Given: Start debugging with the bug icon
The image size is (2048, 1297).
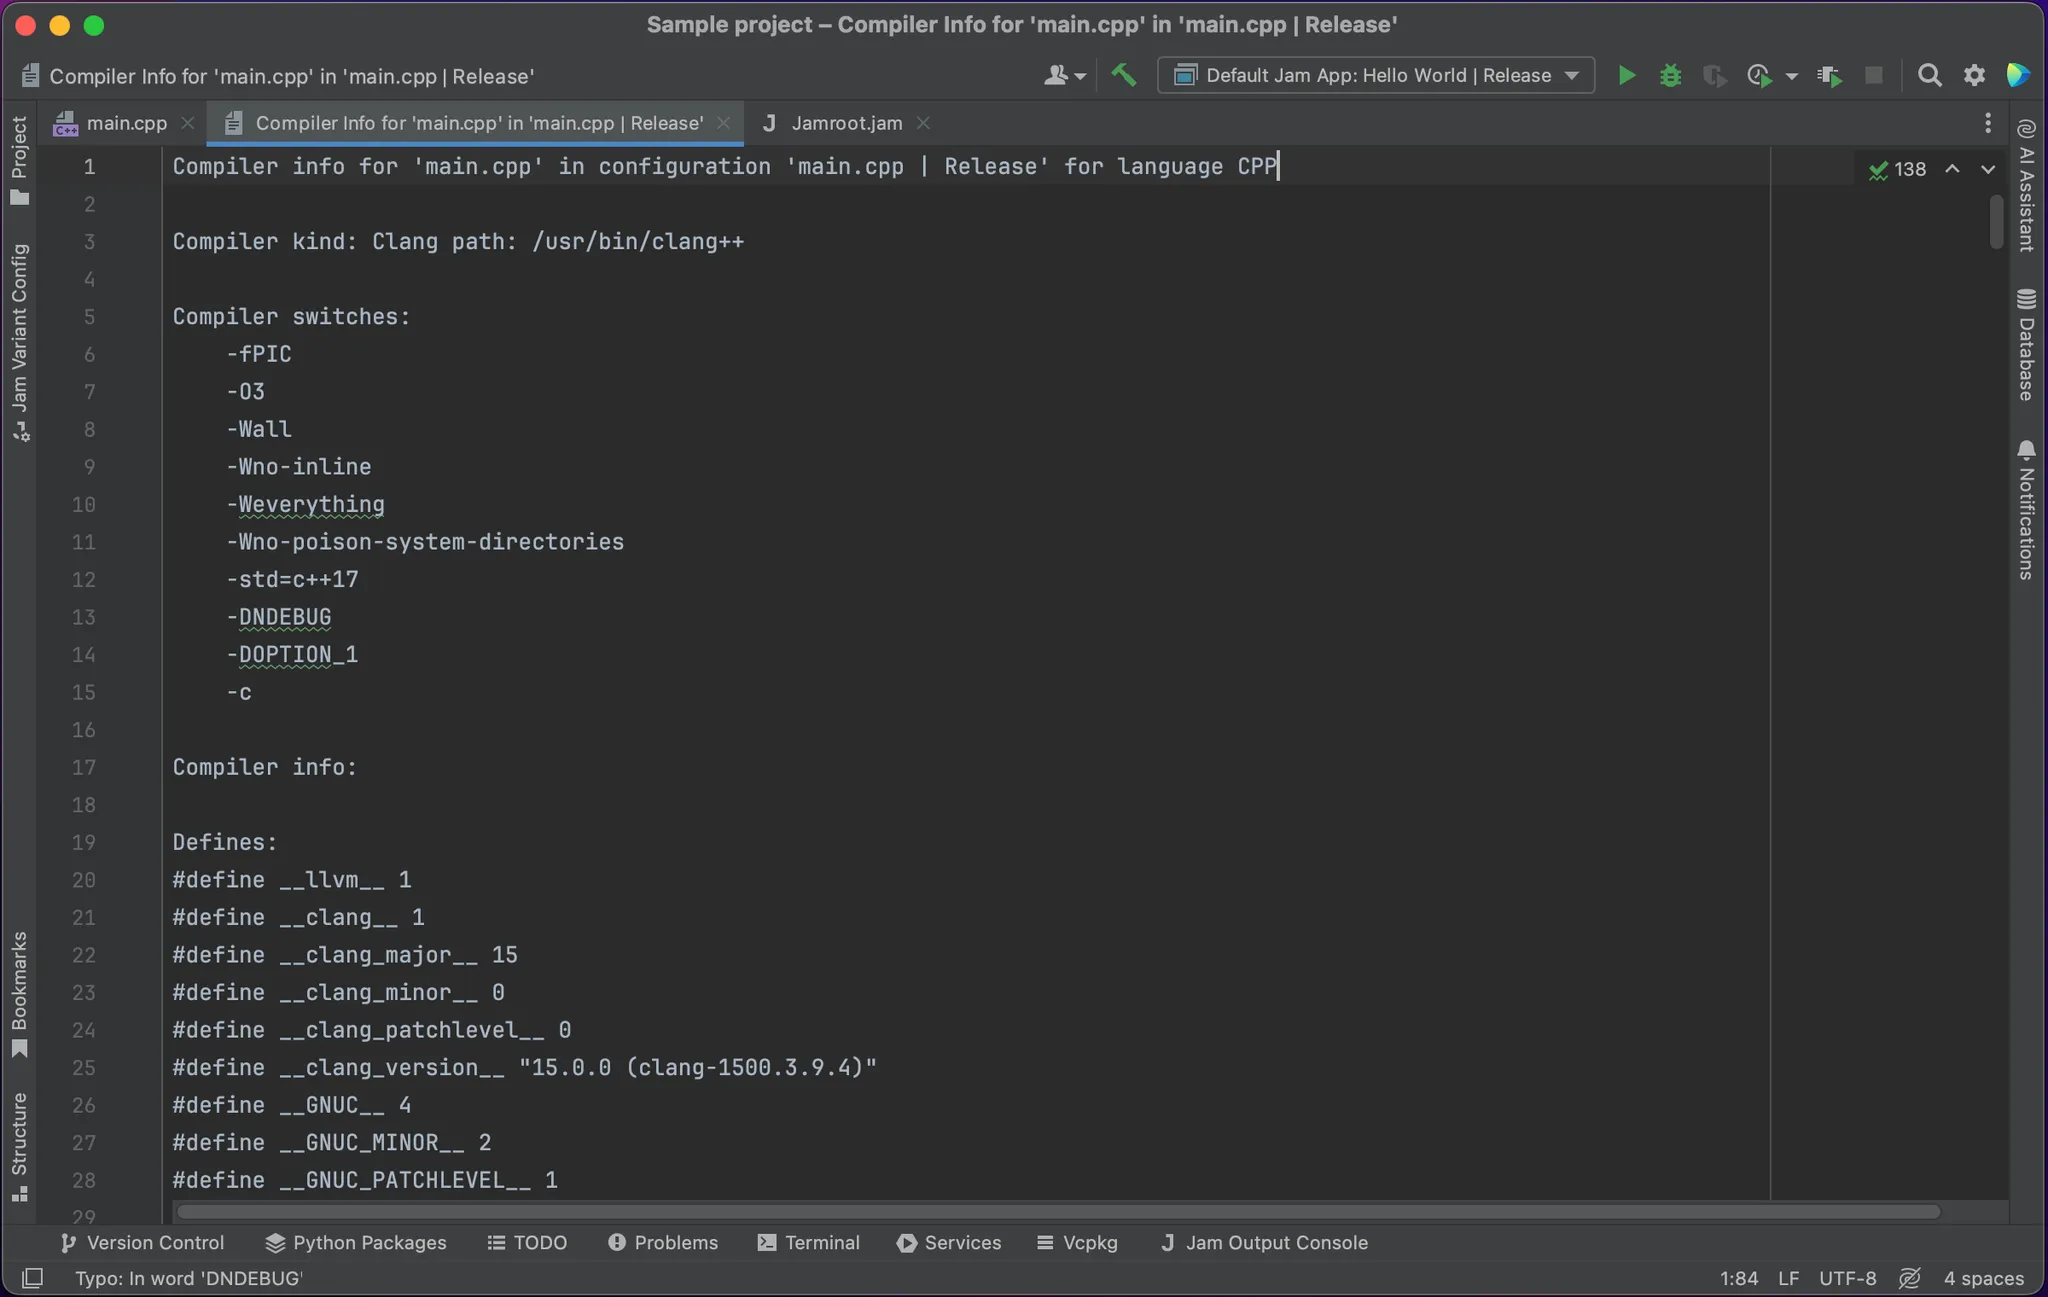Looking at the screenshot, I should (x=1670, y=75).
